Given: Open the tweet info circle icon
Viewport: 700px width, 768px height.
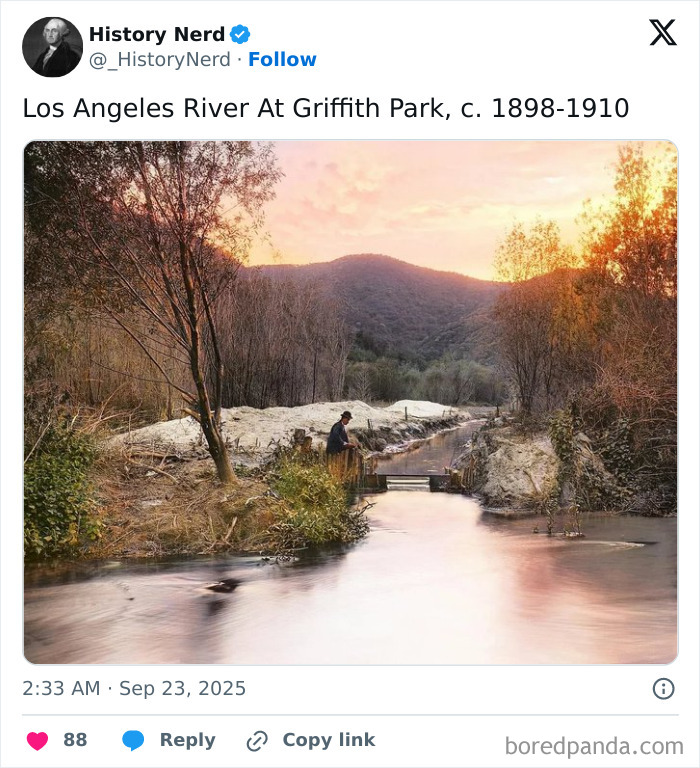Looking at the screenshot, I should [x=663, y=688].
